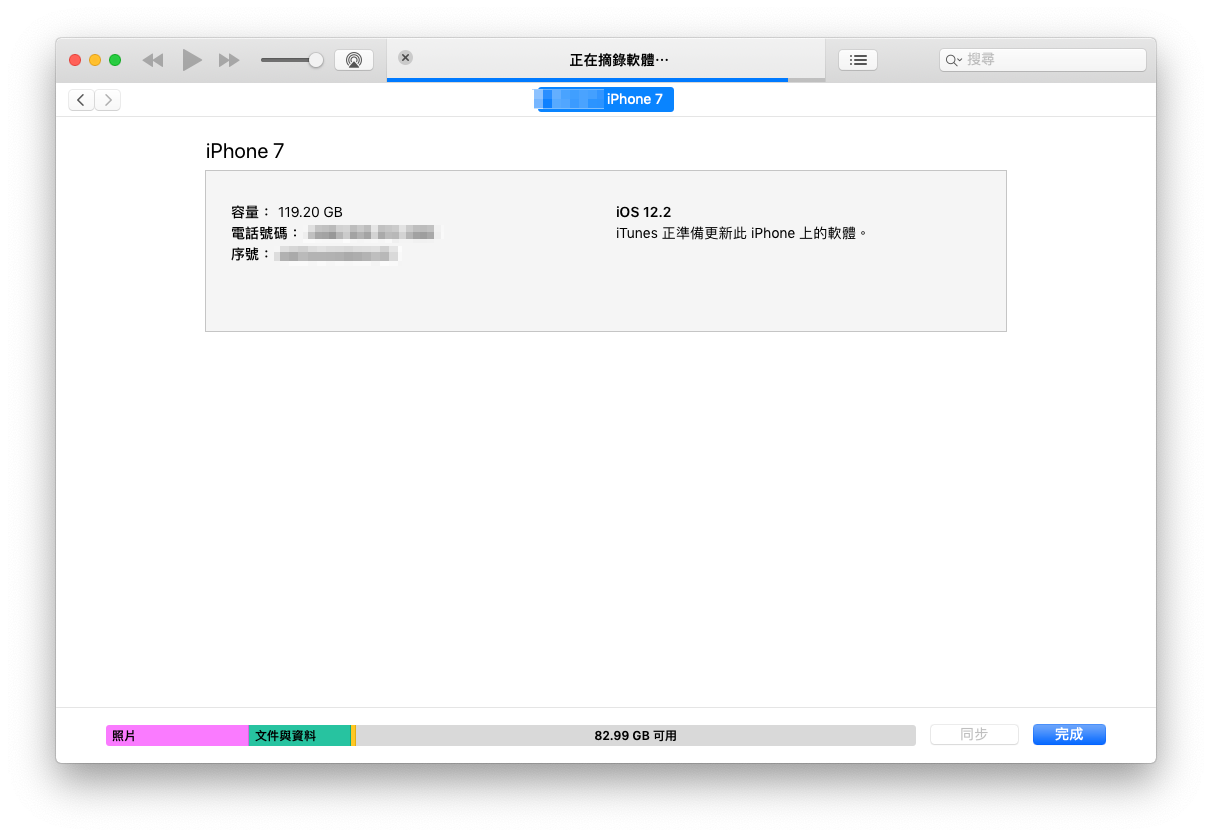Click the search field
The width and height of the screenshot is (1212, 837).
(1043, 60)
